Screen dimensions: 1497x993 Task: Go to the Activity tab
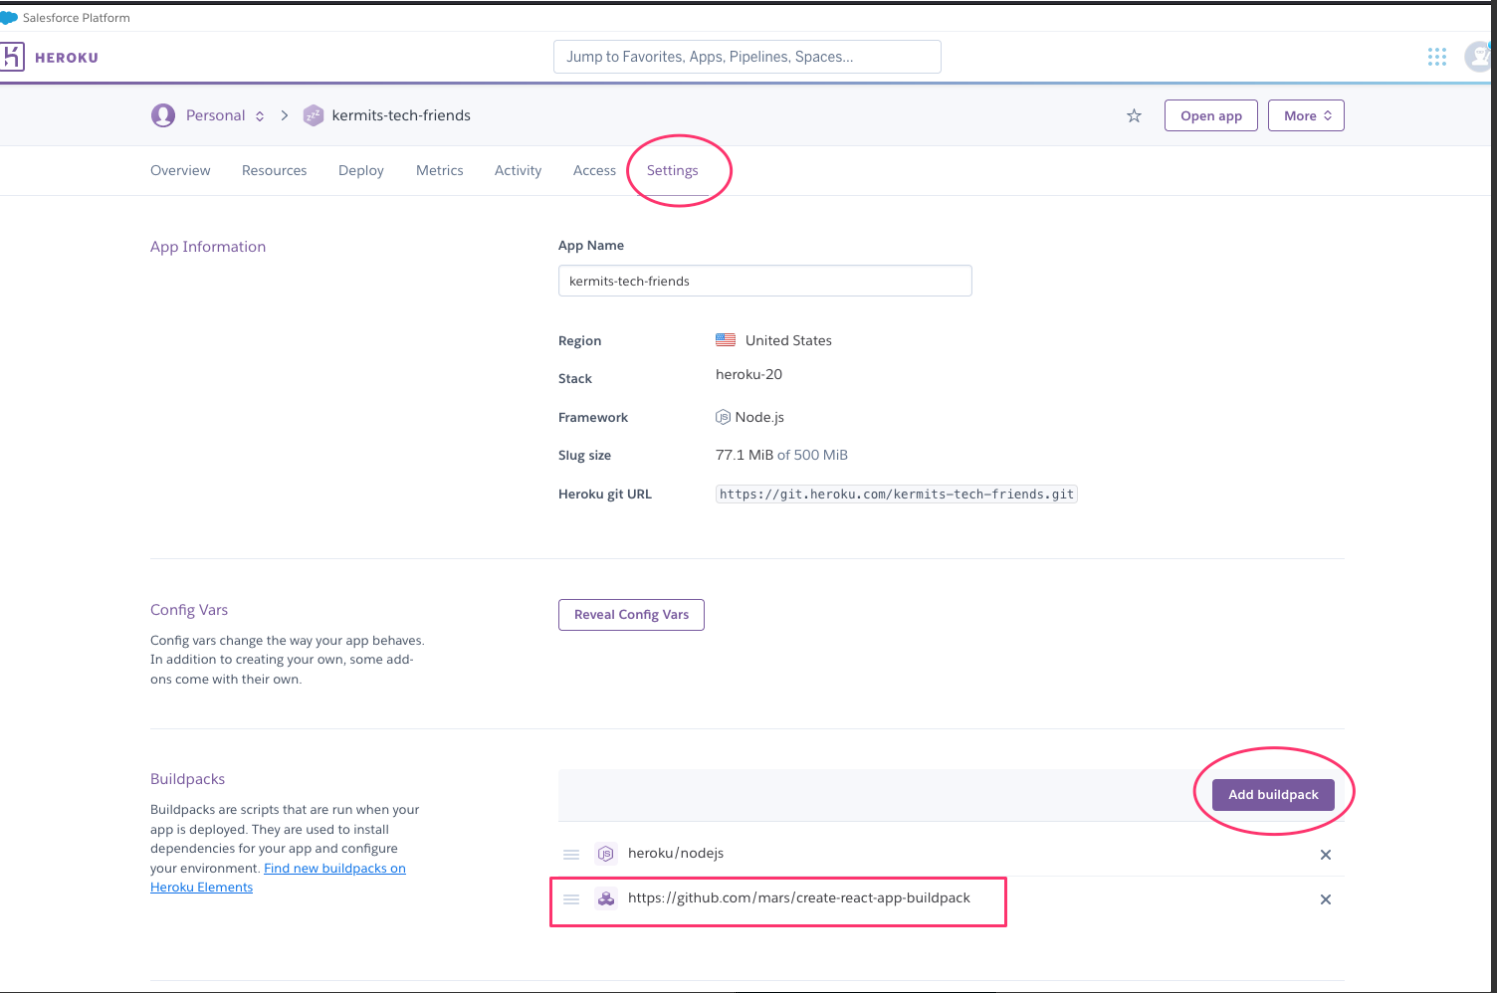pyautogui.click(x=518, y=170)
